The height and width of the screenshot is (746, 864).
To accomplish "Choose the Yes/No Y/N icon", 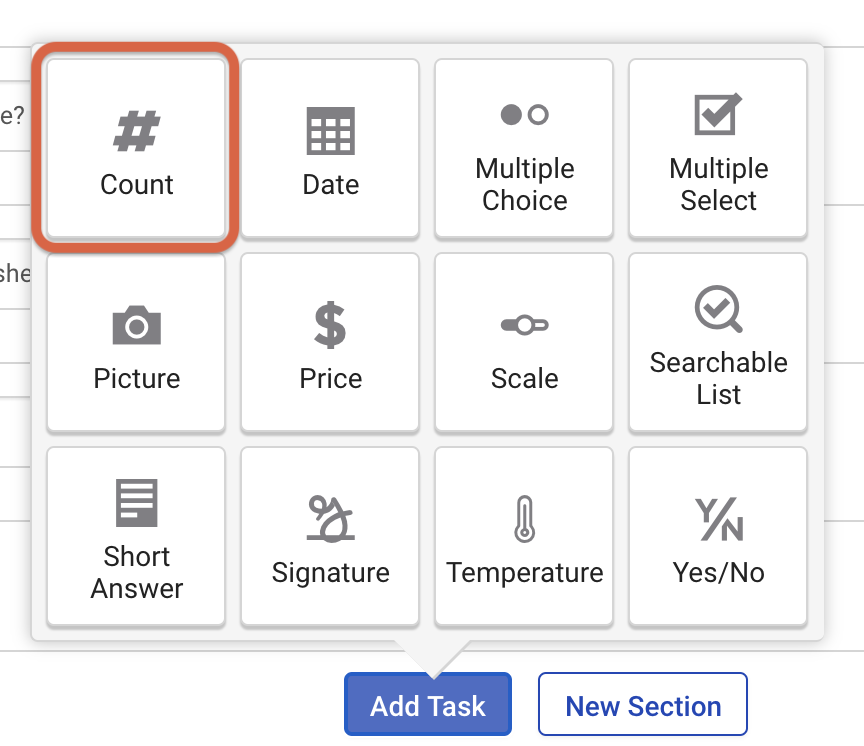I will click(719, 519).
